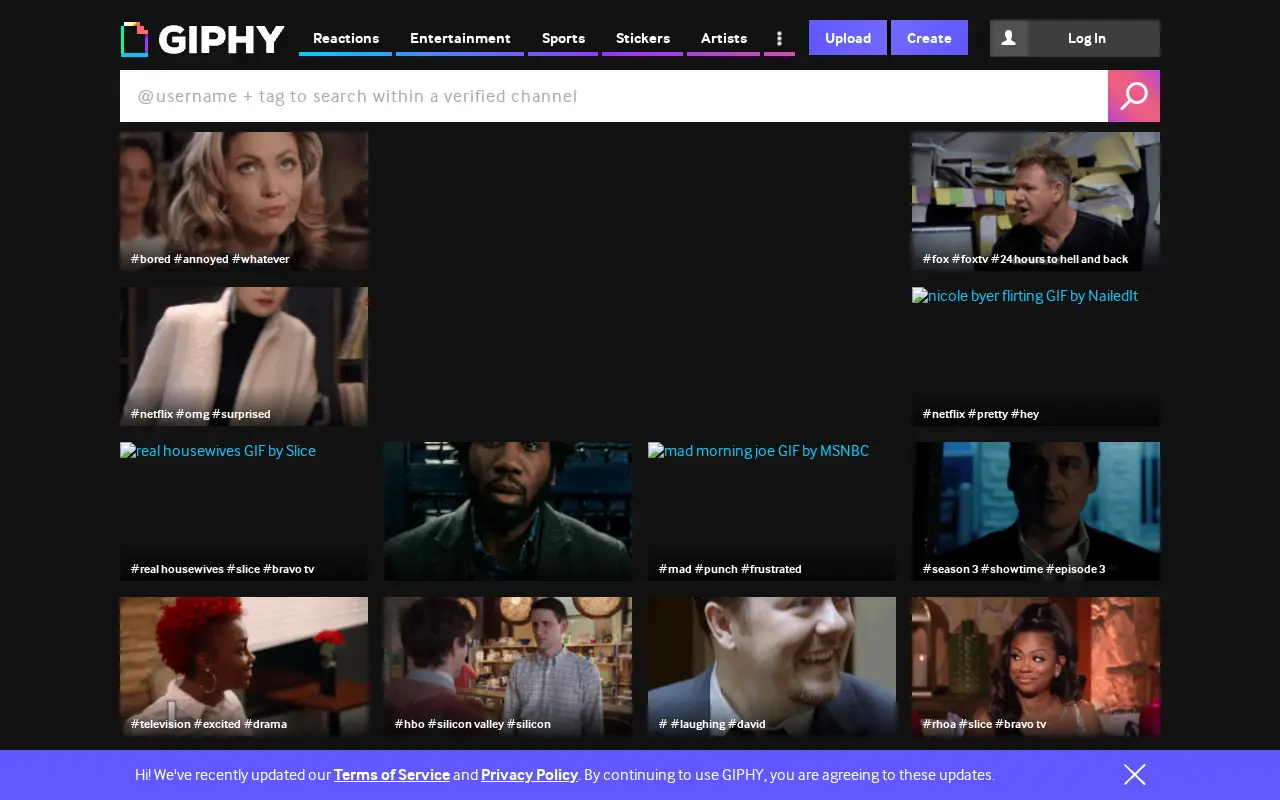Click the #pretty tag
The width and height of the screenshot is (1280, 800).
pos(988,414)
